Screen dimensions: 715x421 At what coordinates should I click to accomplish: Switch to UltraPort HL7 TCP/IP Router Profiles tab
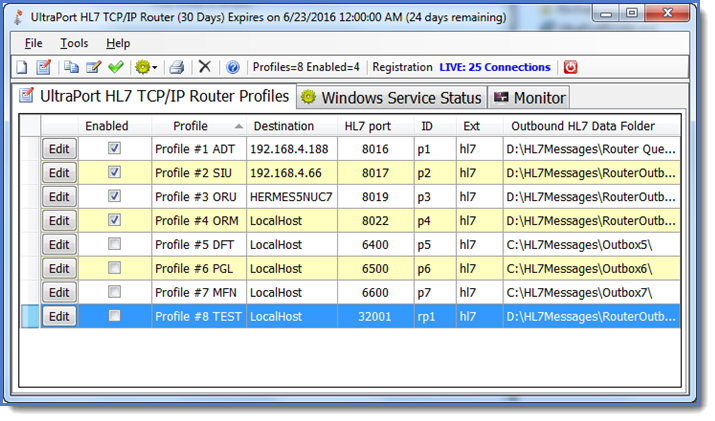154,96
